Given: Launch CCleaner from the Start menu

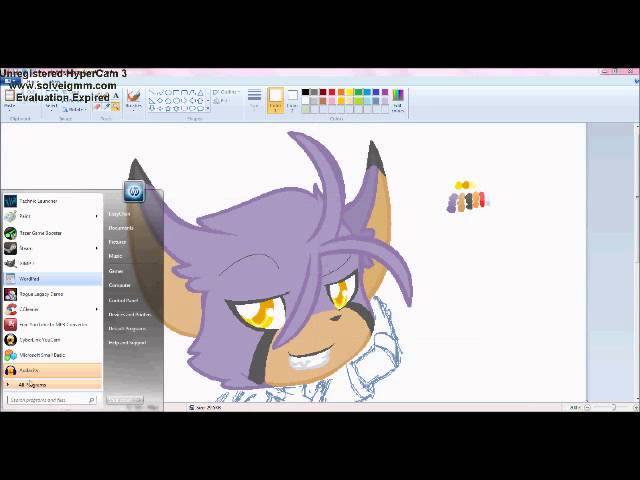Looking at the screenshot, I should [x=52, y=309].
